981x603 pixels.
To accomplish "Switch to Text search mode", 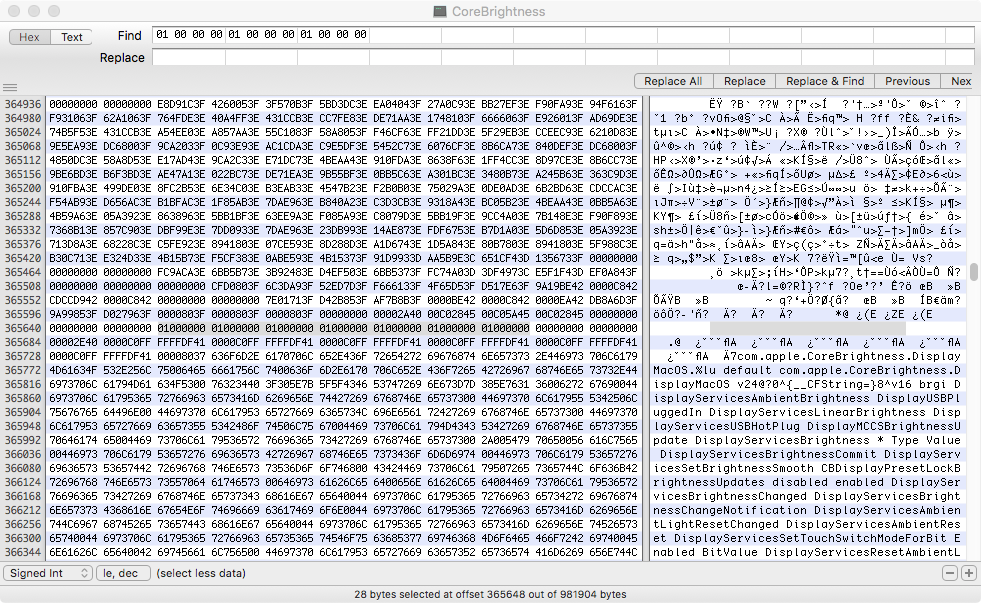I will click(71, 37).
